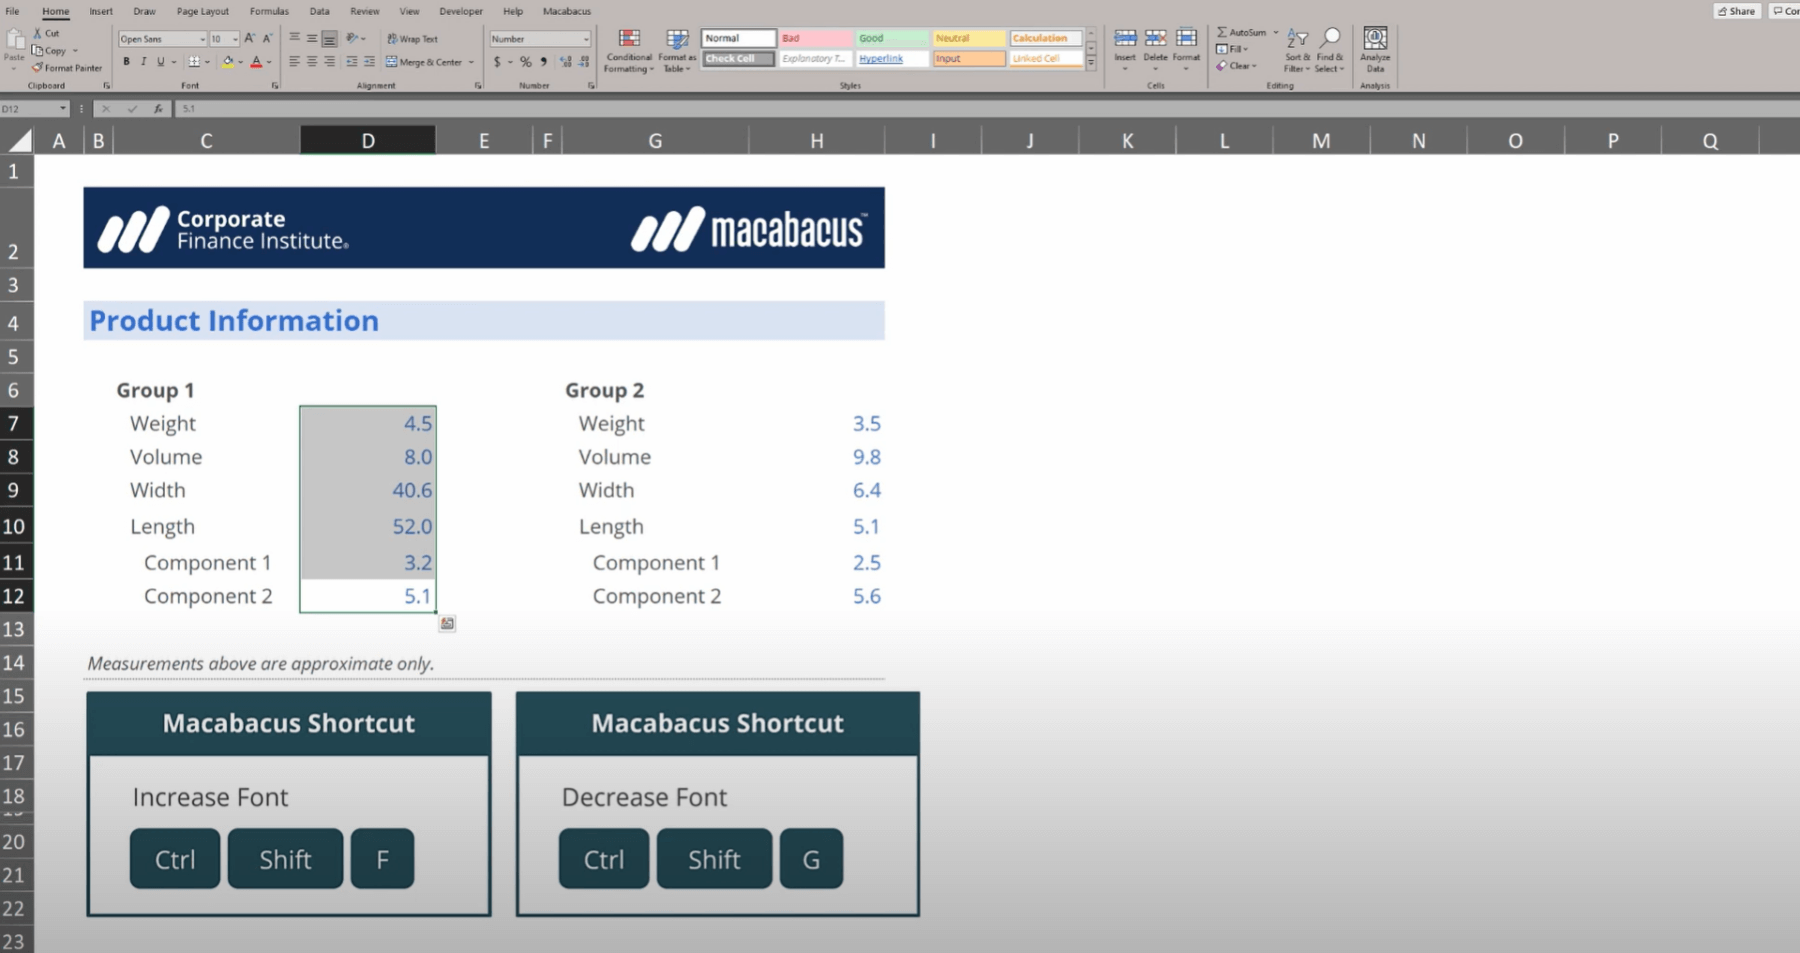Open the Sort & Filter dropdown
The height and width of the screenshot is (953, 1800).
pos(1297,51)
